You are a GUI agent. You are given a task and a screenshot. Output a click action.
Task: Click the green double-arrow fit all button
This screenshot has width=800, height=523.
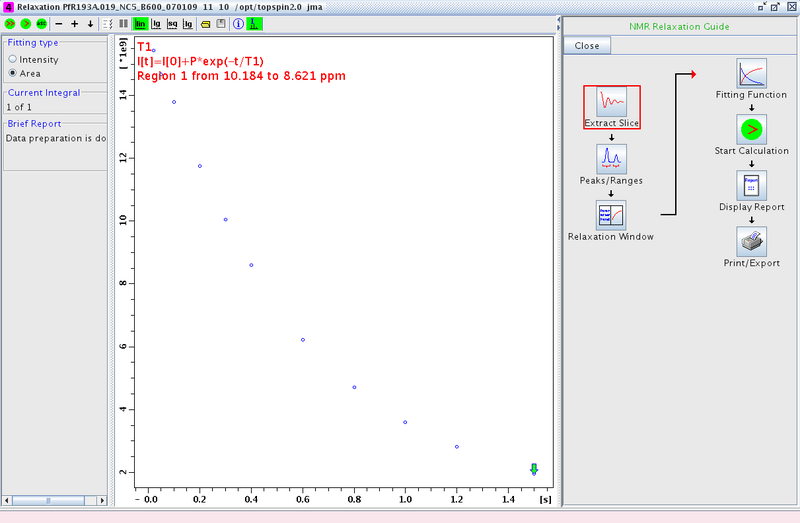coord(9,23)
